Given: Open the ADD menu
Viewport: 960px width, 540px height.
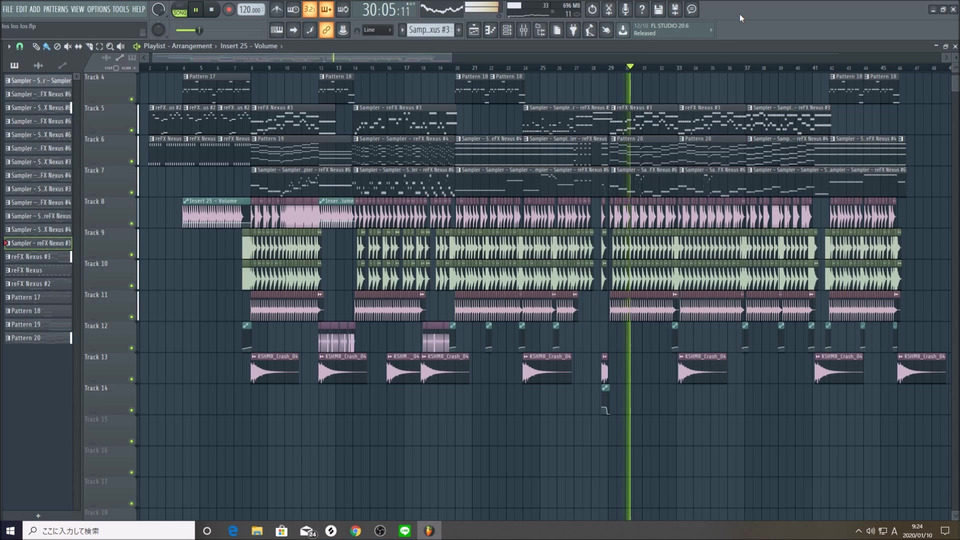Looking at the screenshot, I should (x=35, y=9).
